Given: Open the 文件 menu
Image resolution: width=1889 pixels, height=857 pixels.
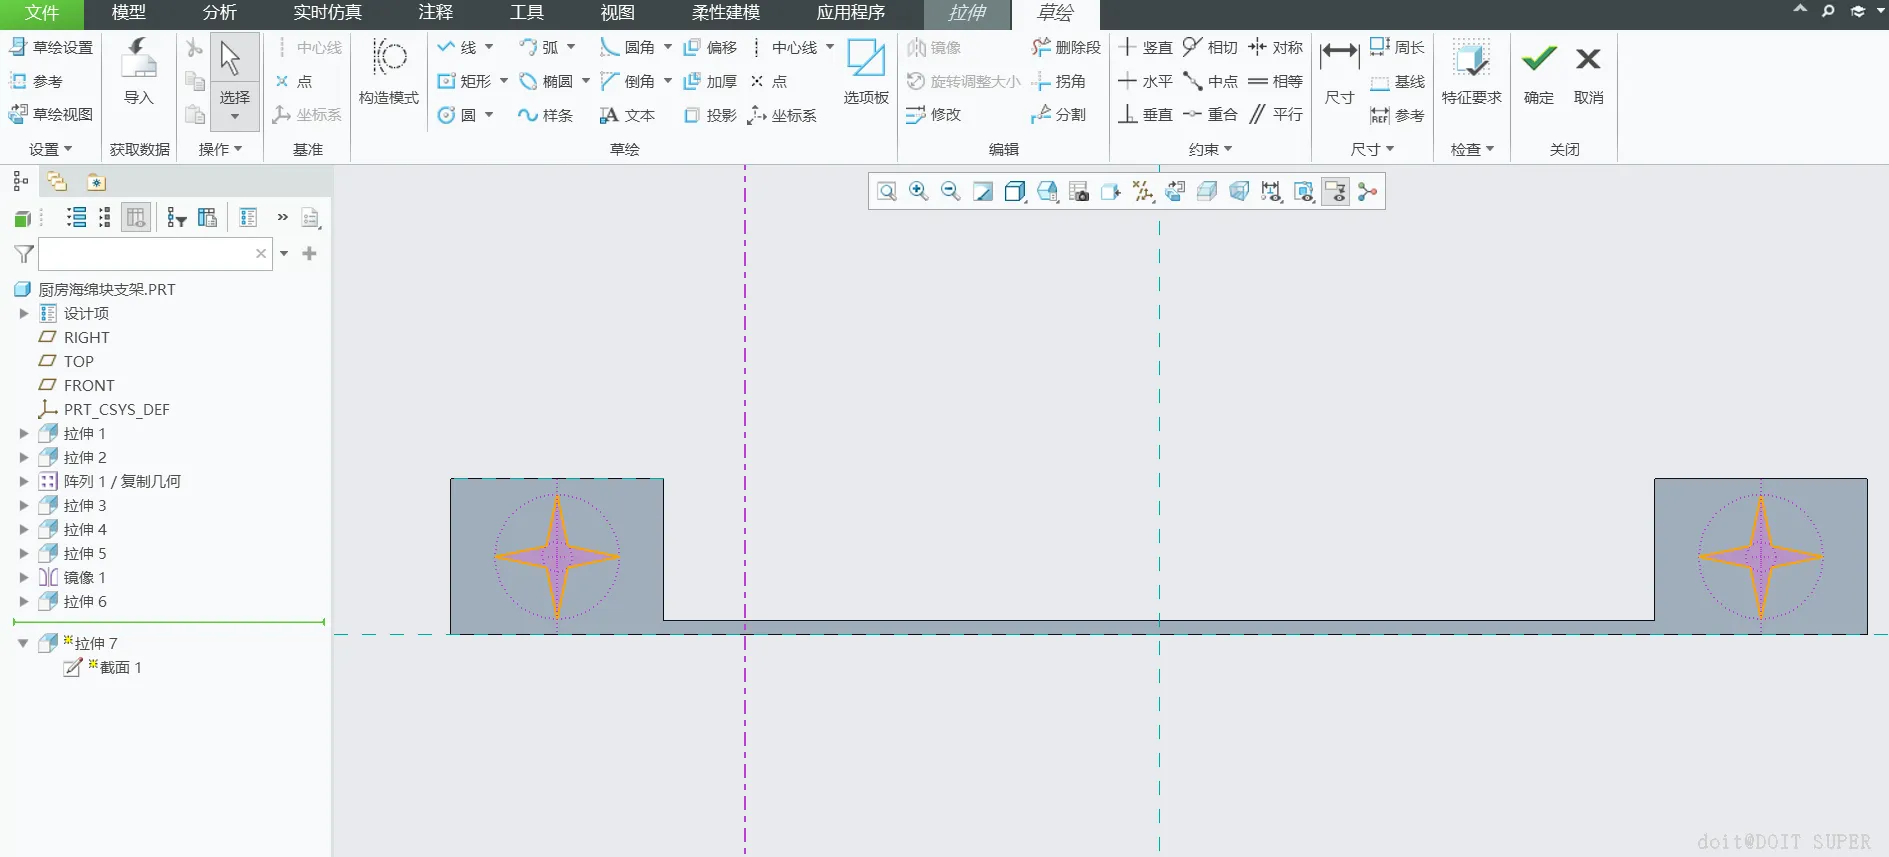Looking at the screenshot, I should 42,13.
